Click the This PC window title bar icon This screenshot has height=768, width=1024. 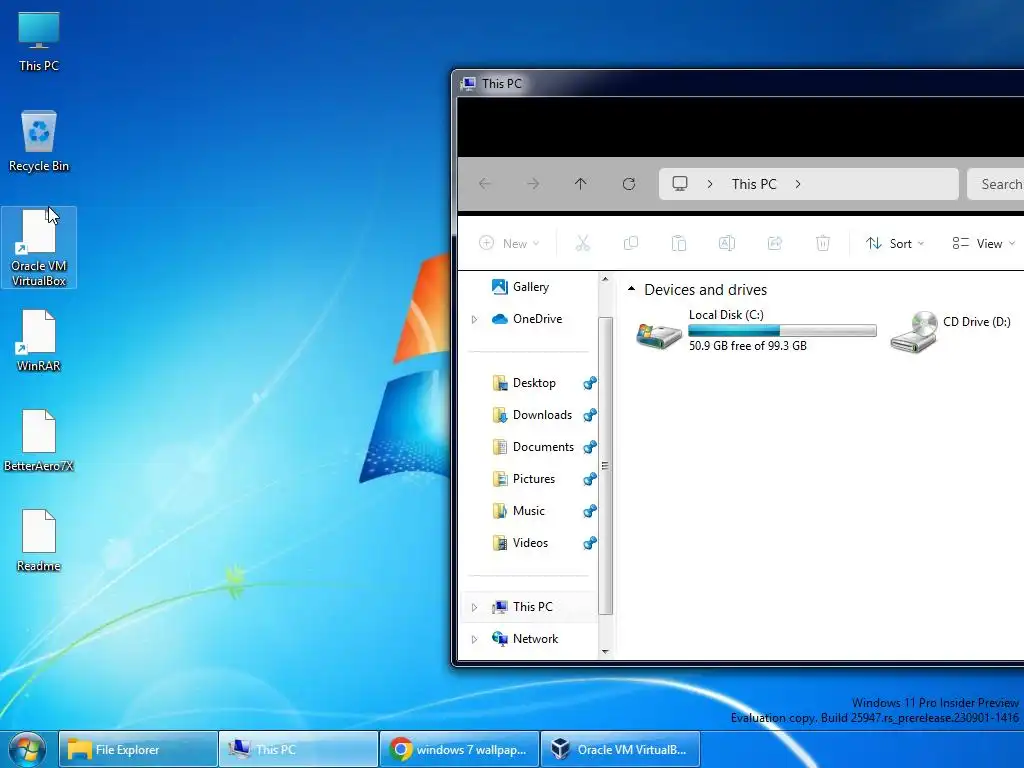(x=468, y=84)
